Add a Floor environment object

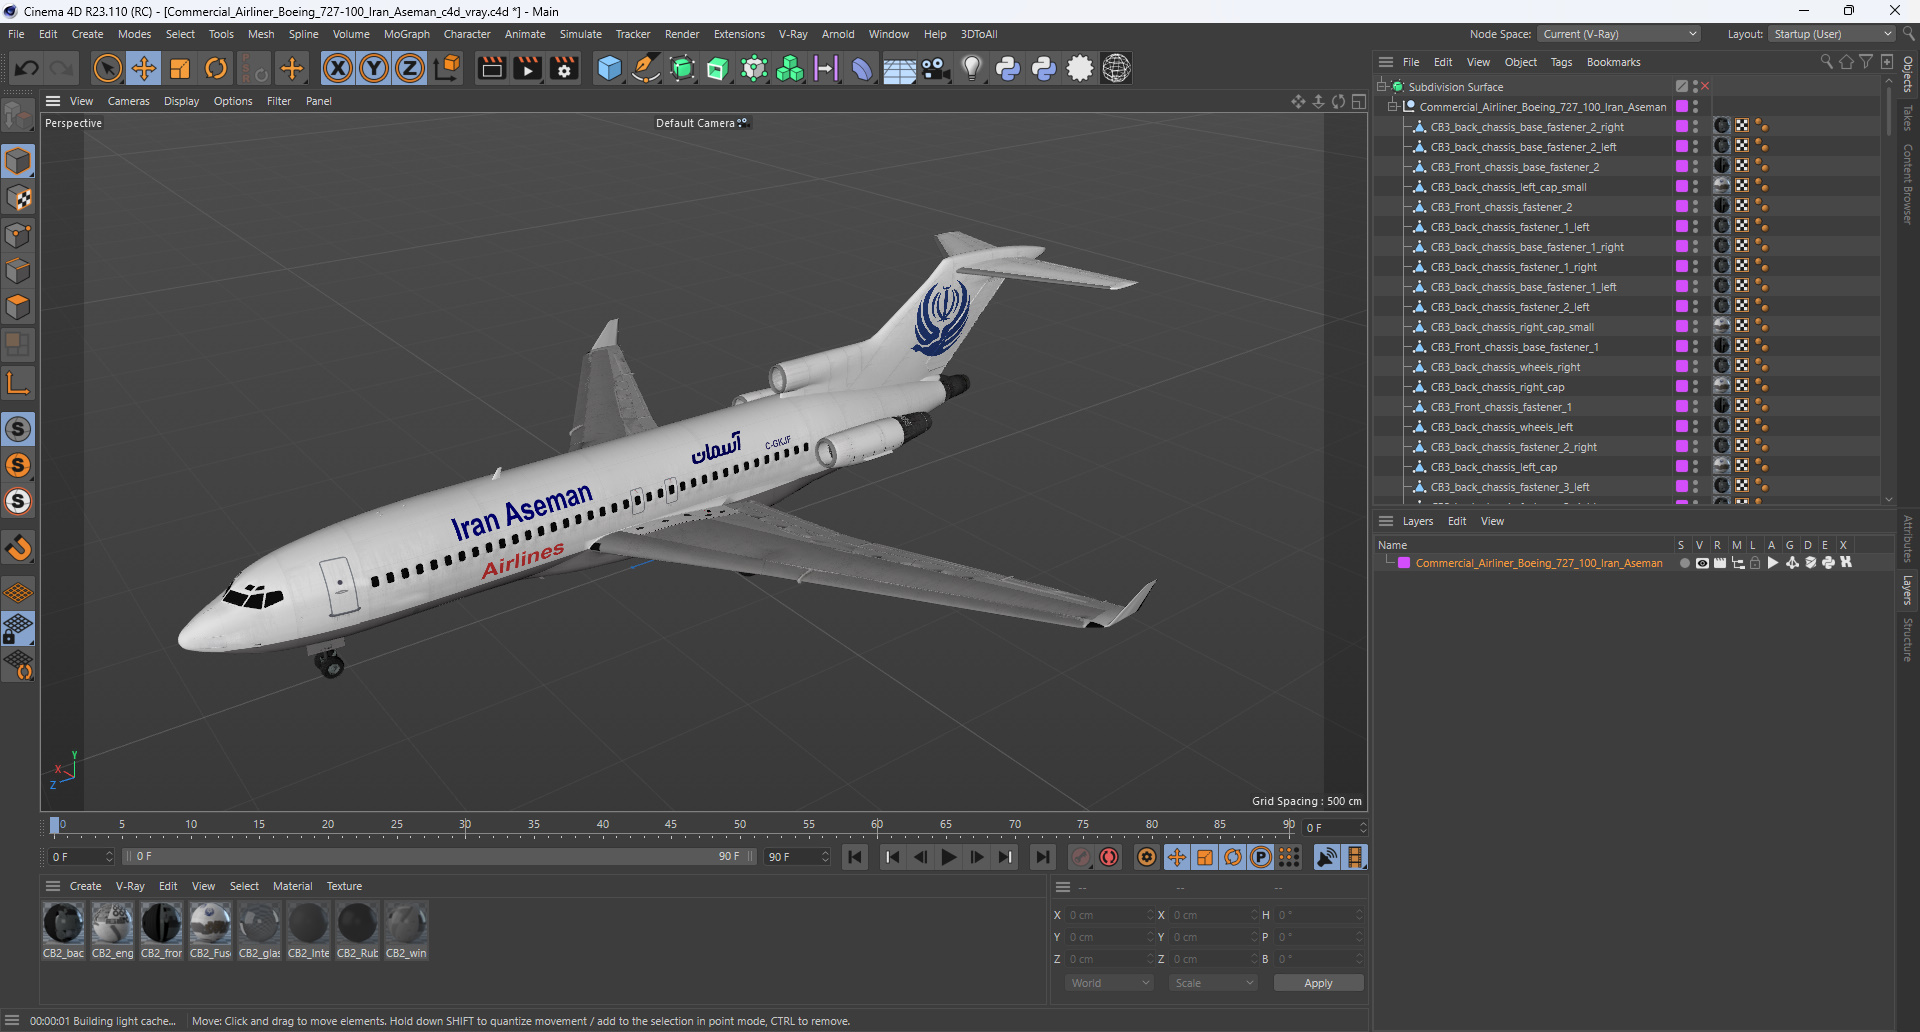899,68
